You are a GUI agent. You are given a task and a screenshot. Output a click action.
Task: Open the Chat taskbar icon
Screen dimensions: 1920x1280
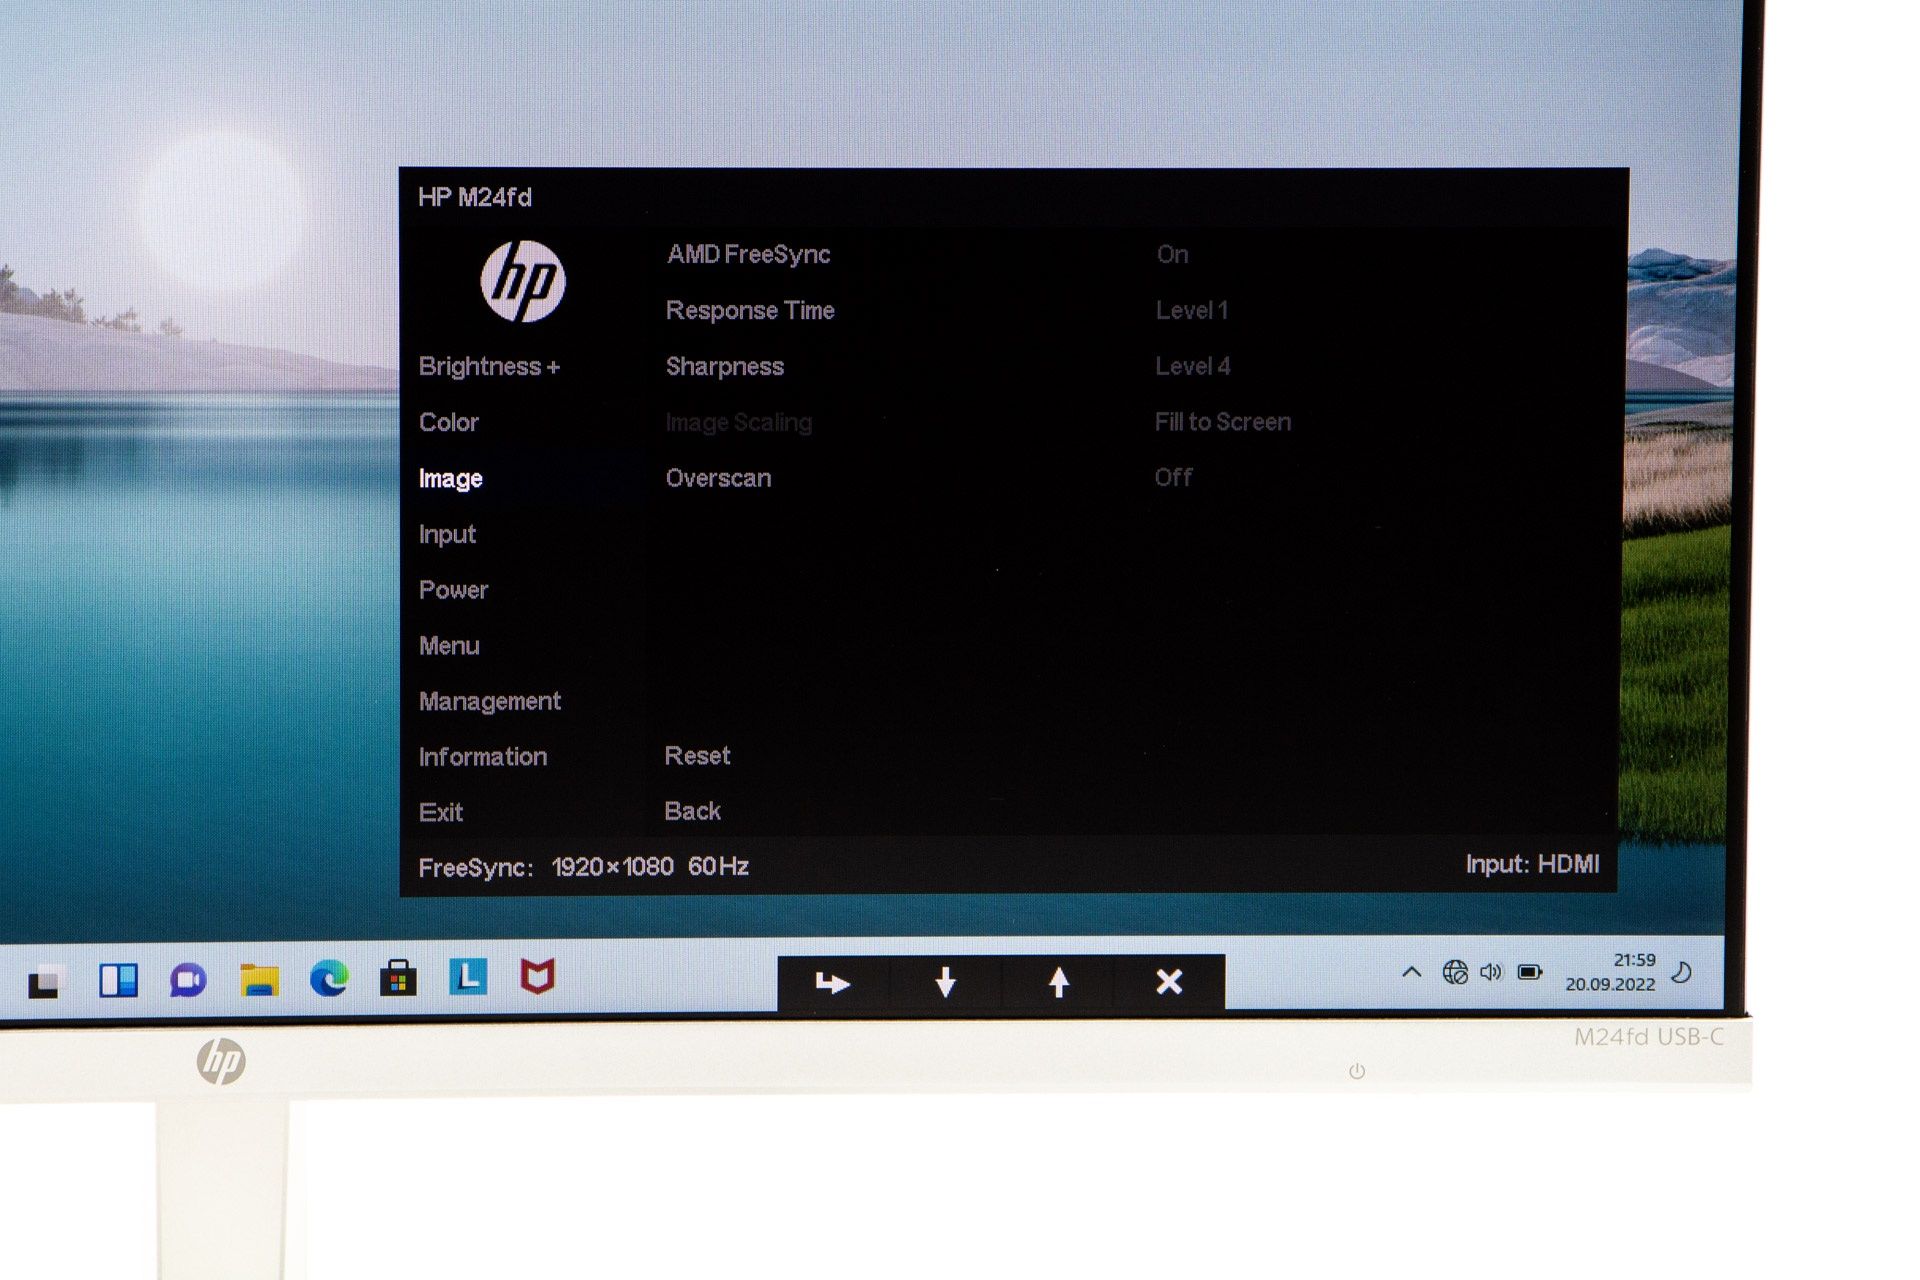coord(188,981)
